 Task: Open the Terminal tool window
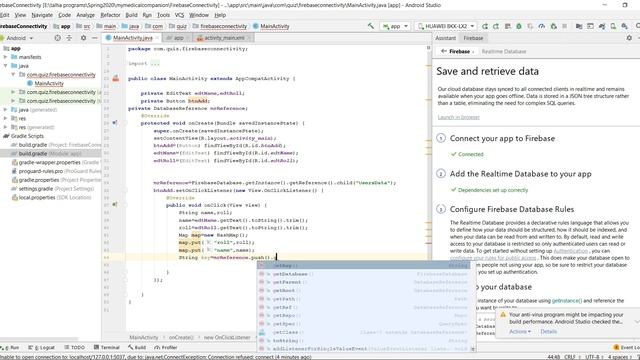(x=107, y=347)
